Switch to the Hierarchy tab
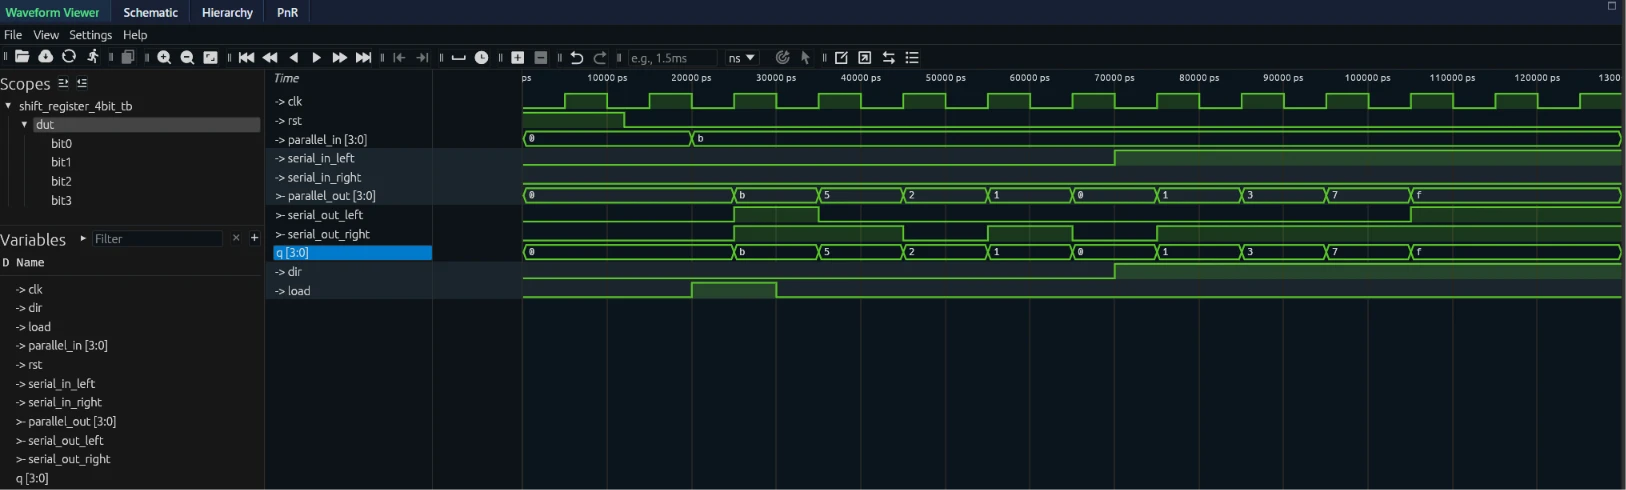This screenshot has height=490, width=1626. [227, 12]
